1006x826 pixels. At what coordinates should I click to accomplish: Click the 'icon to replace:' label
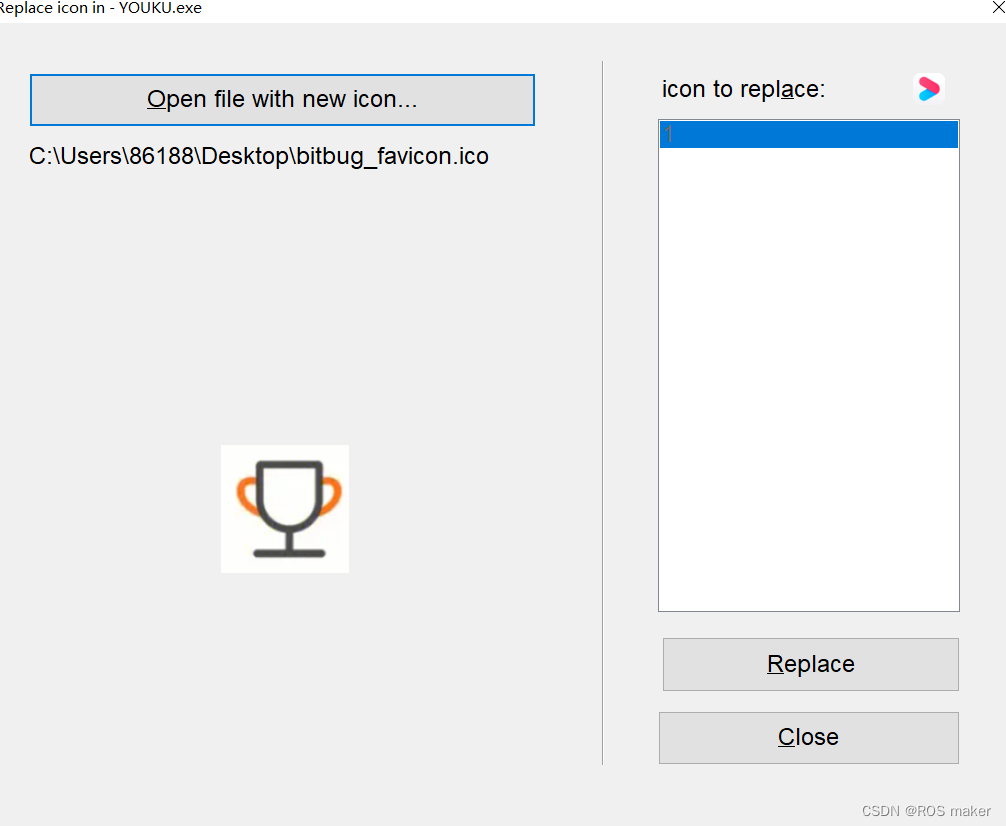744,89
